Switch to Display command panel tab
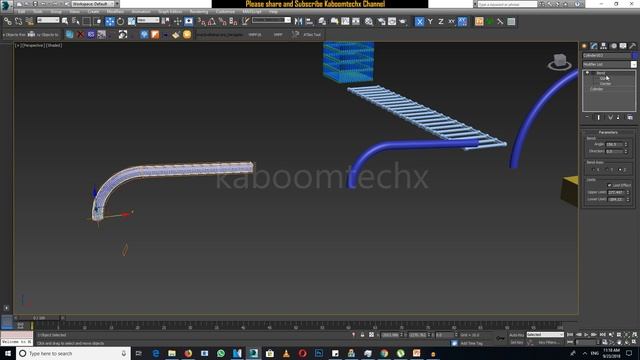 pyautogui.click(x=623, y=46)
